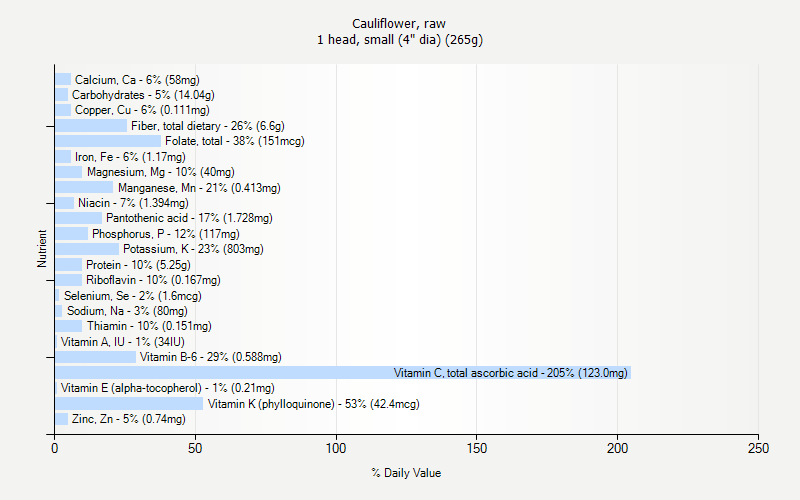The image size is (800, 500).
Task: Click the Vitamin A, IU - 1% label
Action: click(122, 342)
